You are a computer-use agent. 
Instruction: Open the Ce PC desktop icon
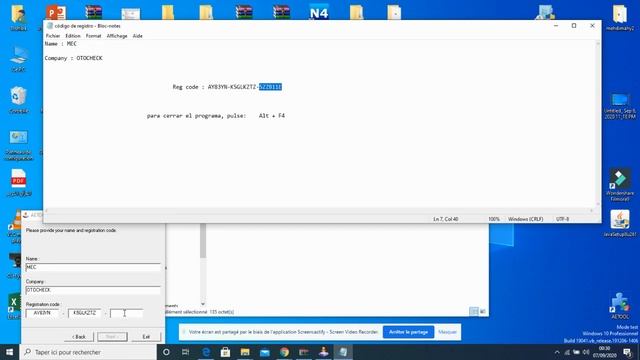18,59
